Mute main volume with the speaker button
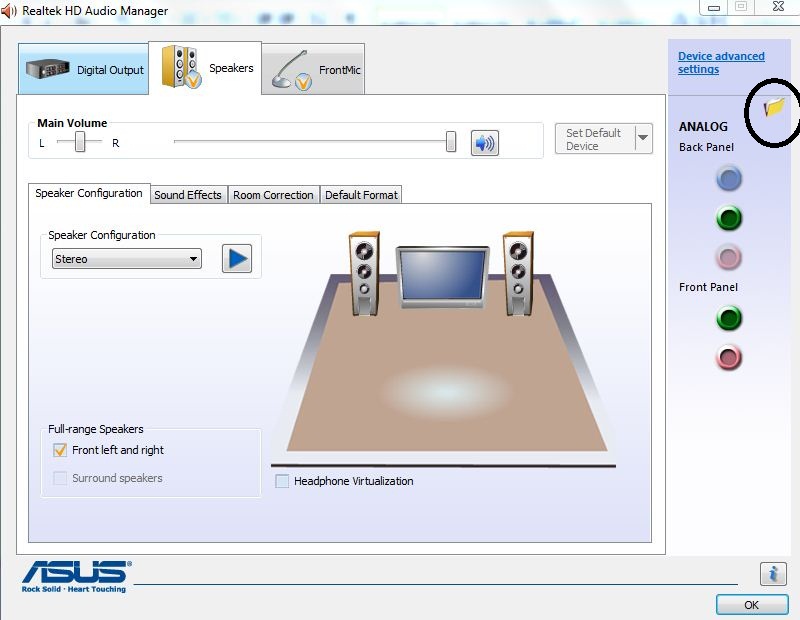Screen dimensions: 800x620 click(x=484, y=143)
